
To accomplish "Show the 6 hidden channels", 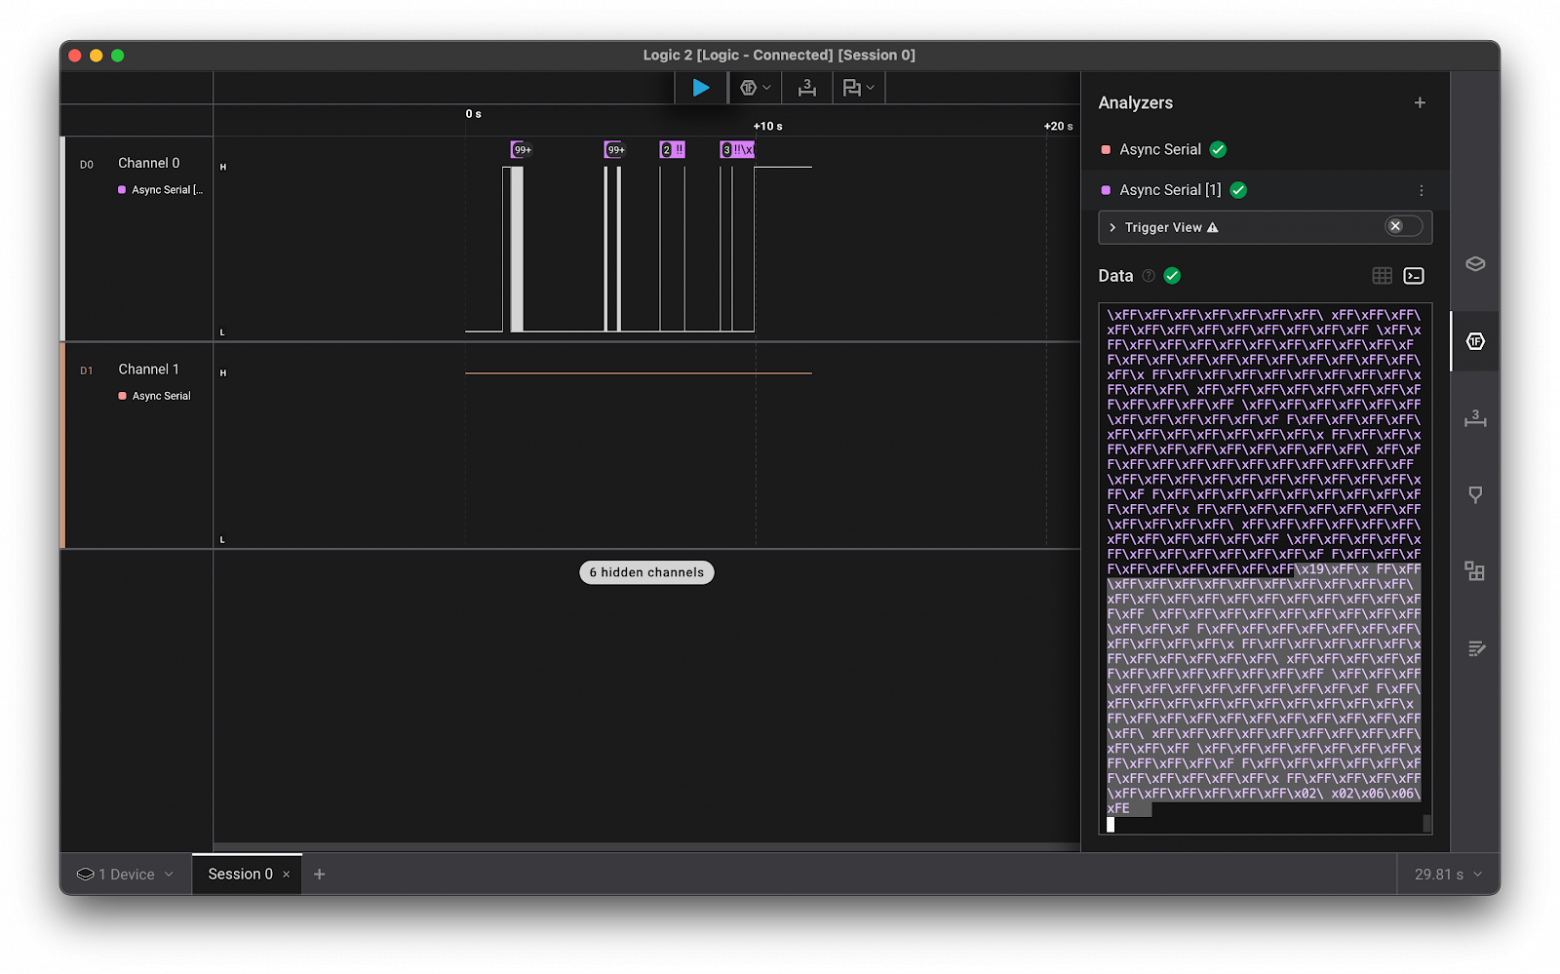I will coord(647,572).
